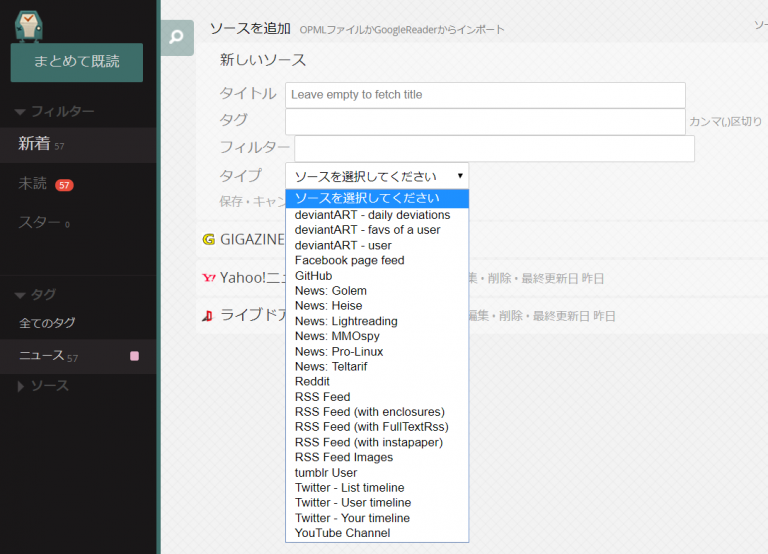Collapse the フィルター section
Image resolution: width=768 pixels, height=554 pixels.
pyautogui.click(x=56, y=111)
